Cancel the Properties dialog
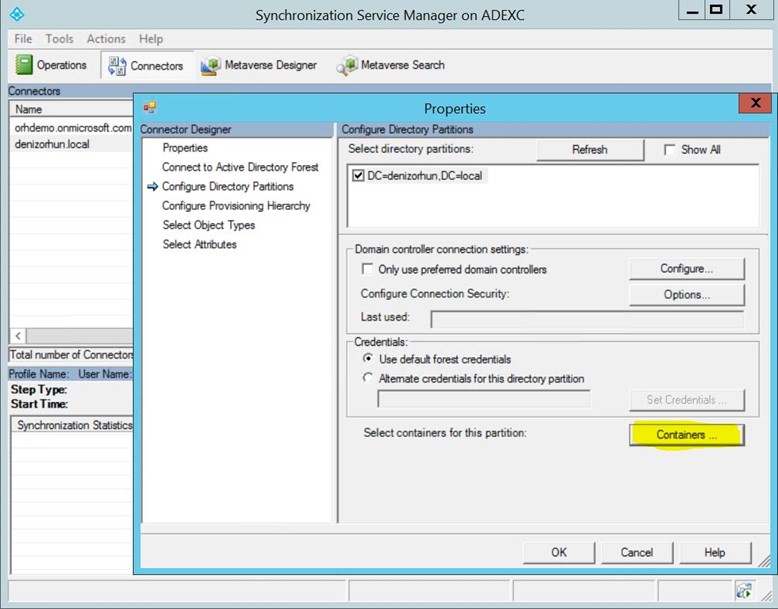This screenshot has height=609, width=778. 637,552
